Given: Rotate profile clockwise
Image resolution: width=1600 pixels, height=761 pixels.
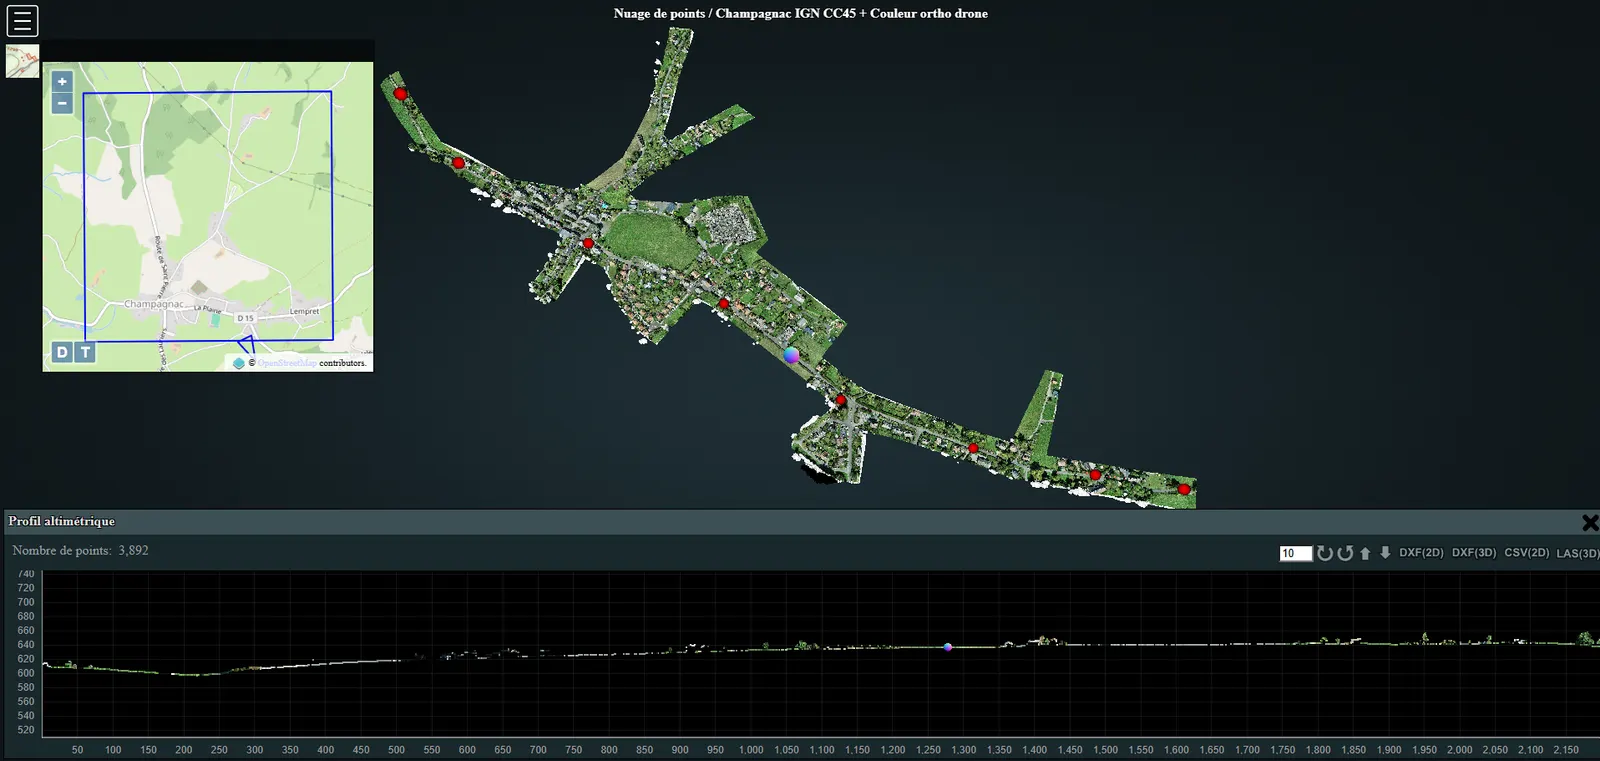Looking at the screenshot, I should point(1325,553).
